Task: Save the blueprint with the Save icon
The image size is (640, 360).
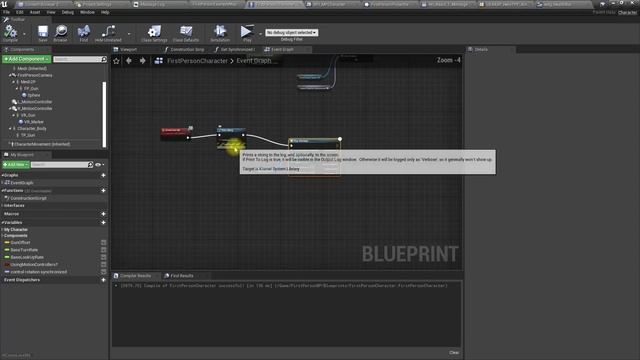Action: tap(42, 31)
